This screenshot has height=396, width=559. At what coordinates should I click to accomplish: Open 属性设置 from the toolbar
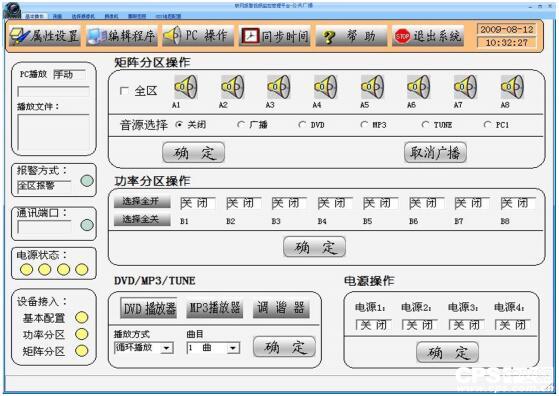pyautogui.click(x=45, y=36)
